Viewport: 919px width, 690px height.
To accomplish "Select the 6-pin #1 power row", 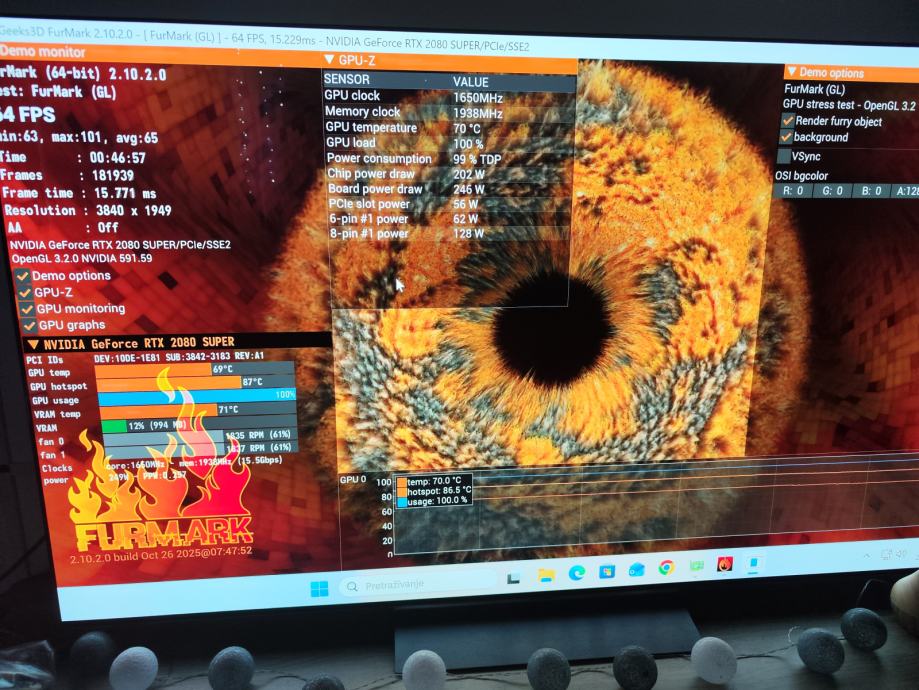I will 450,219.
